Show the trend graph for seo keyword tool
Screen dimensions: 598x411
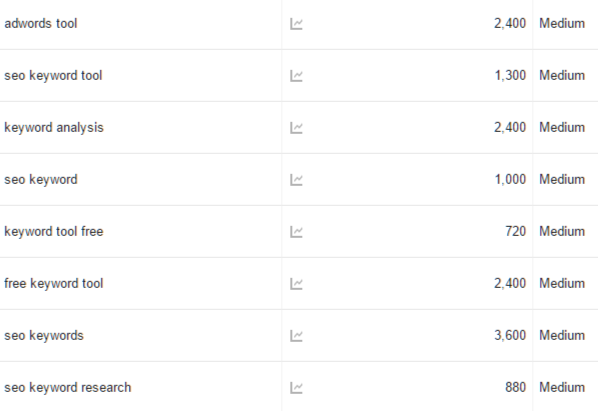(x=296, y=75)
